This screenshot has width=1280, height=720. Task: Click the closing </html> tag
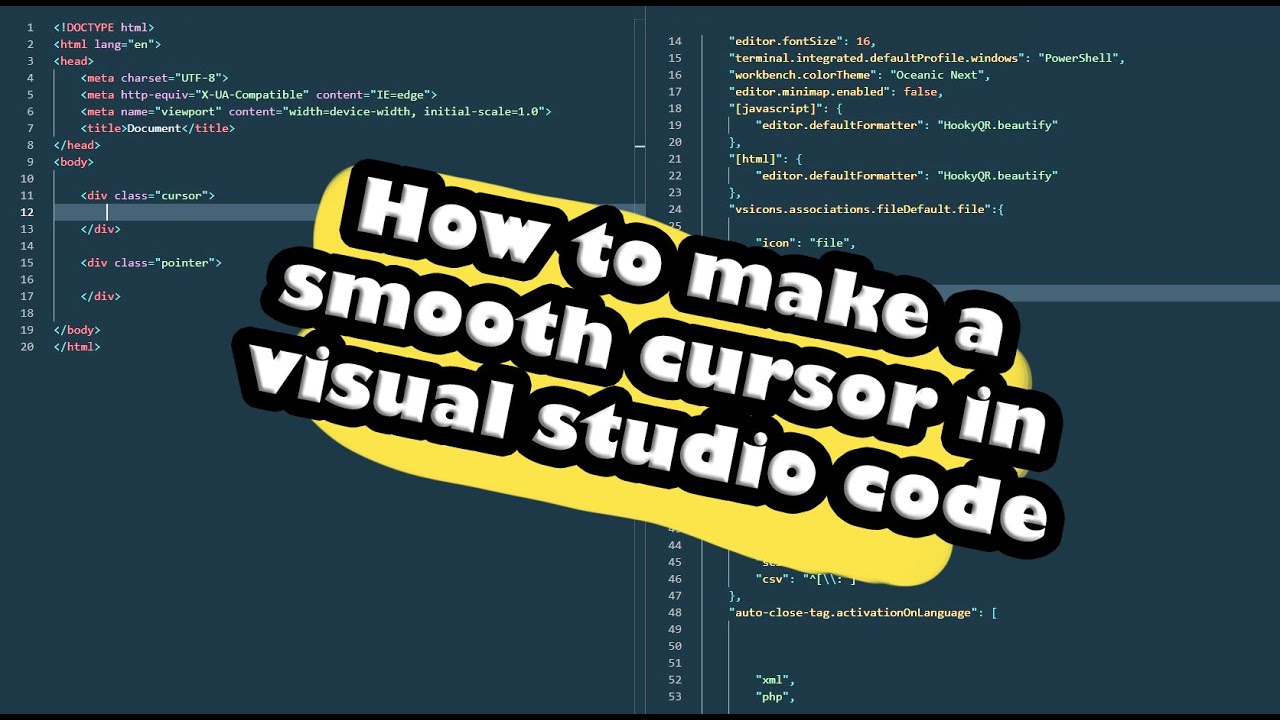coord(77,347)
